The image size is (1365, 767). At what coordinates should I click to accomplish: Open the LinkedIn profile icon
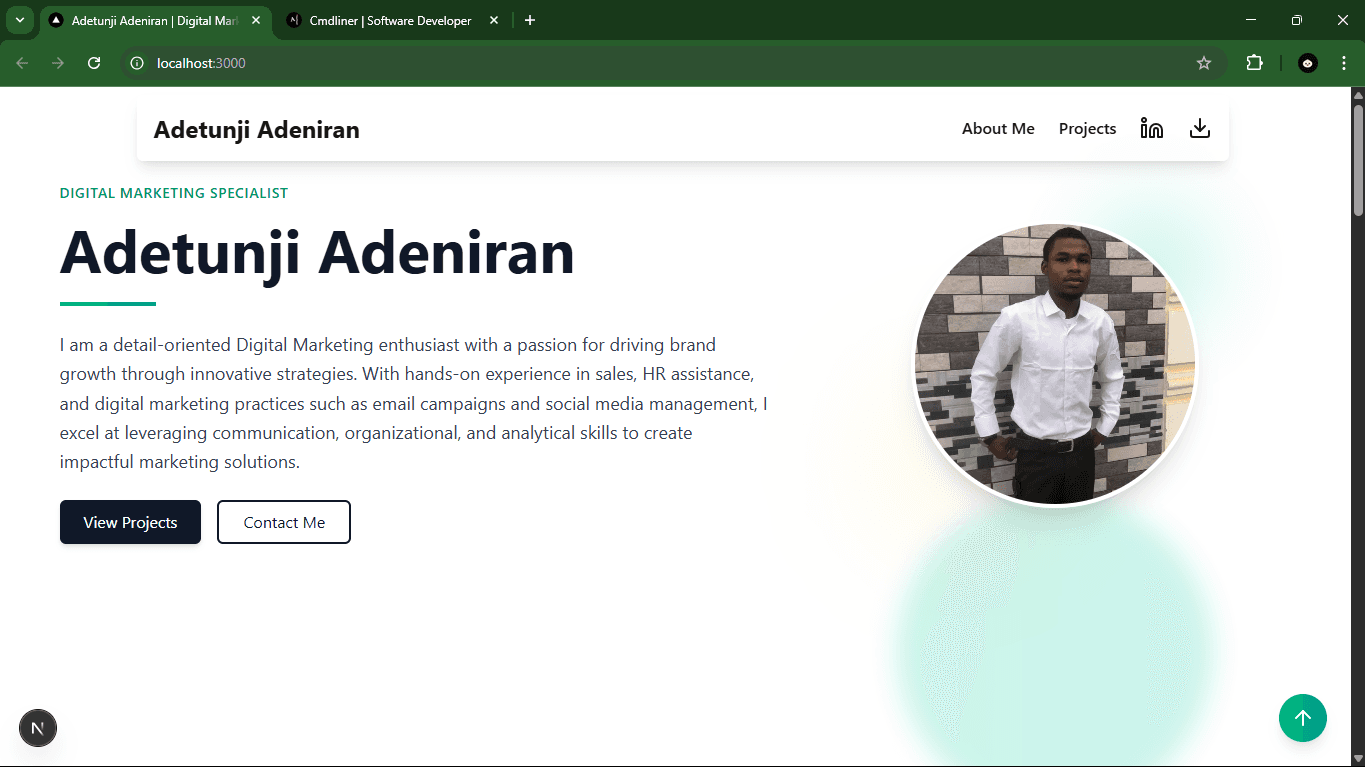coord(1152,128)
